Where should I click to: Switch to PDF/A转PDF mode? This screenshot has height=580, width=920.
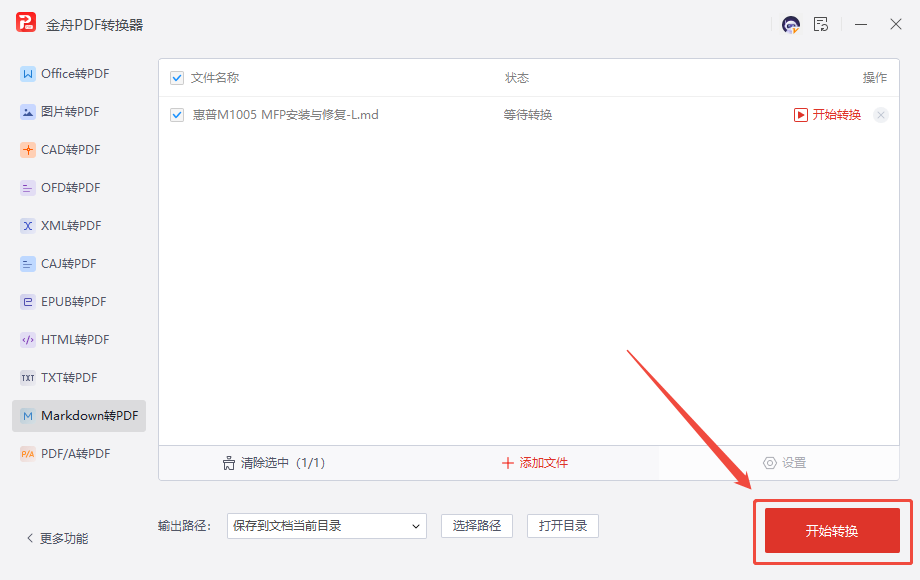[x=79, y=454]
